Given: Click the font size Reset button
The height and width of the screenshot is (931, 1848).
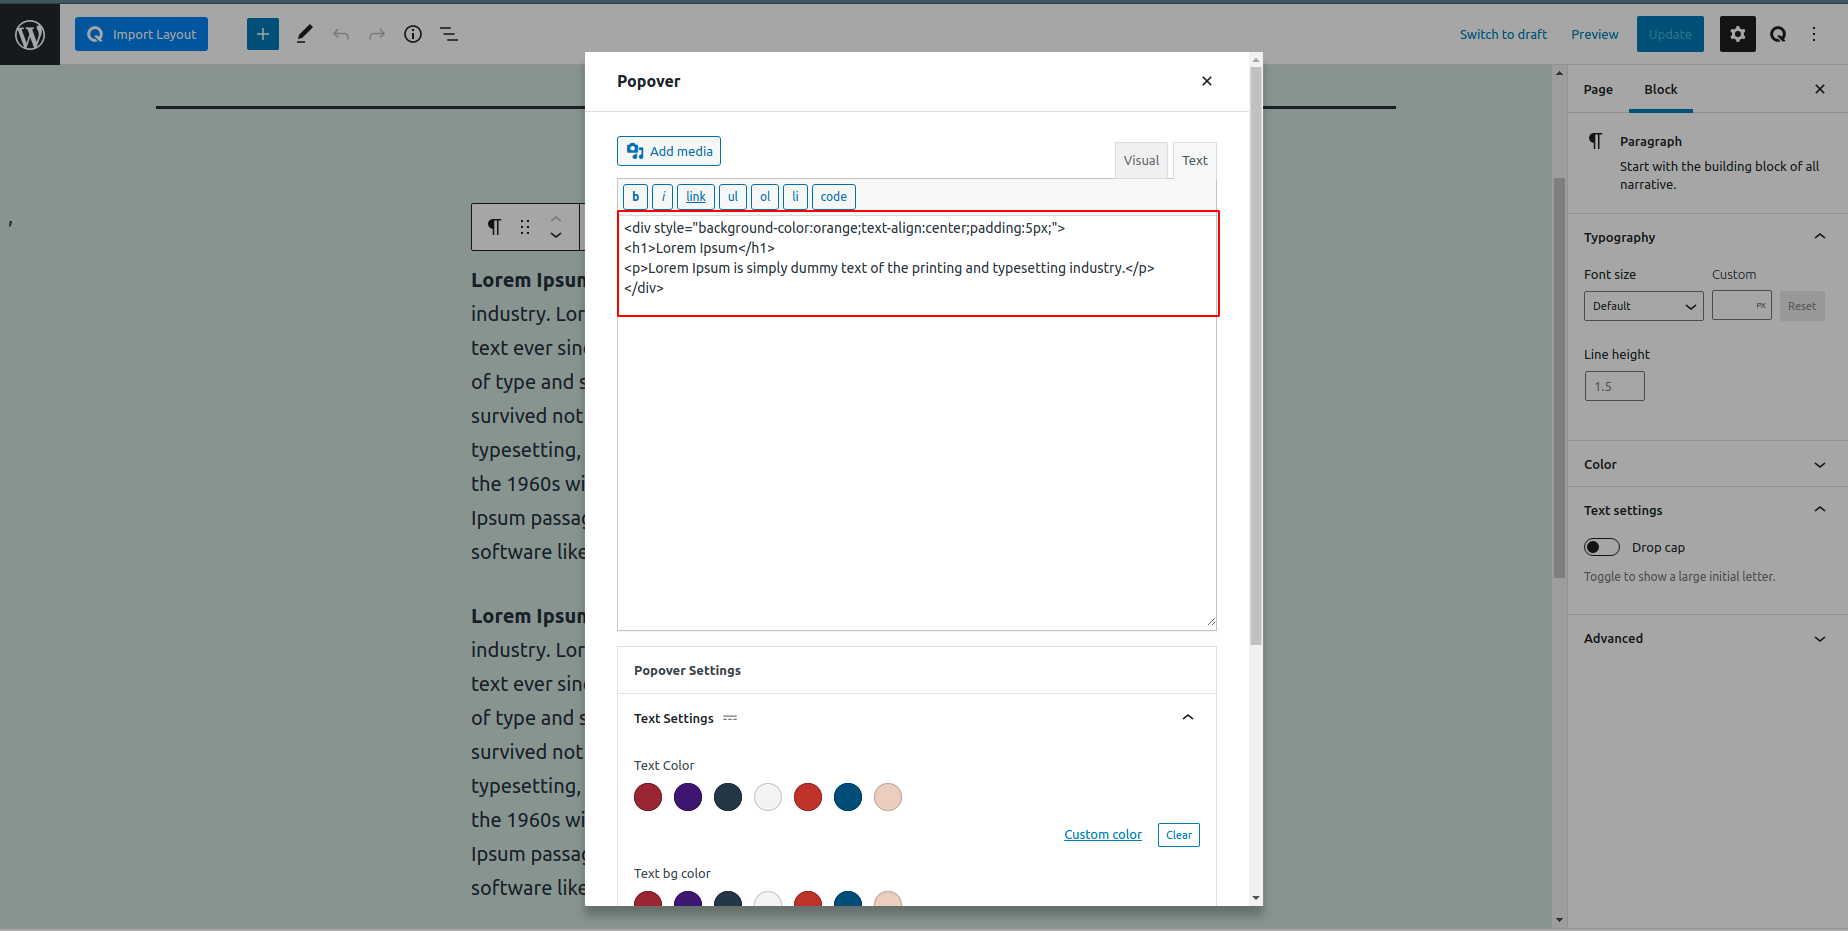Looking at the screenshot, I should pyautogui.click(x=1802, y=306).
